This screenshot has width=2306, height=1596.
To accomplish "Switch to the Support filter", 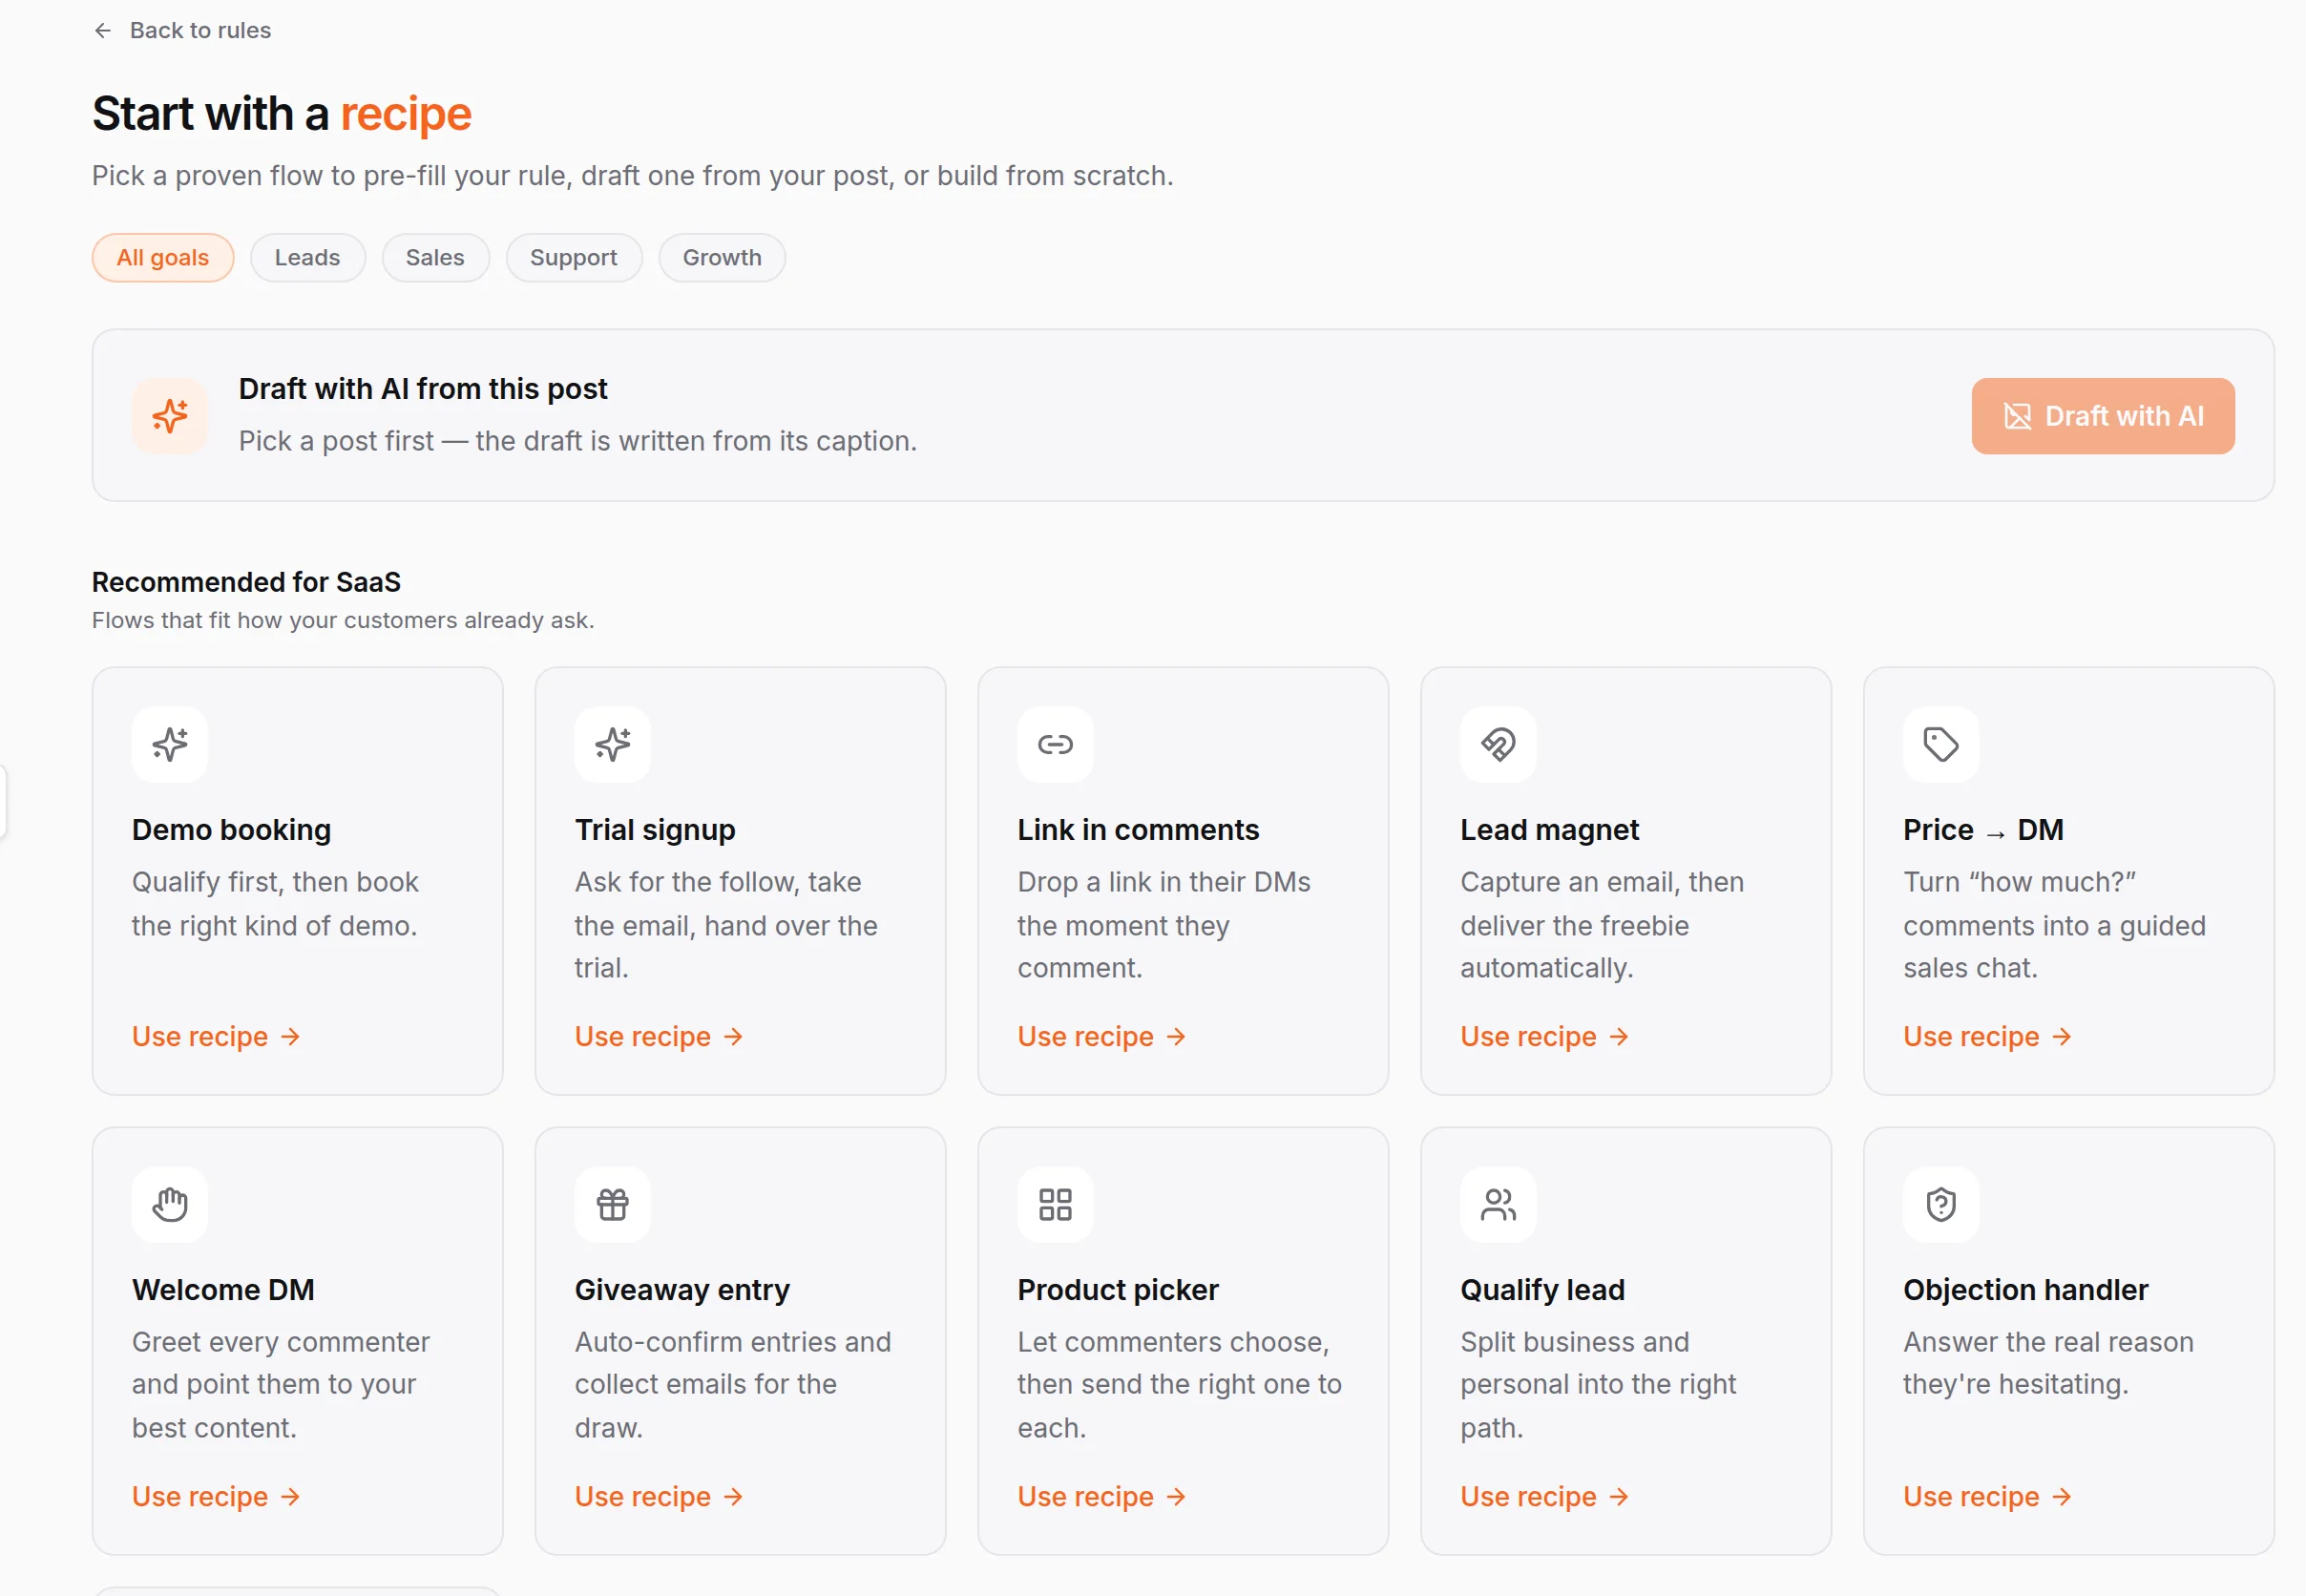I will 574,258.
